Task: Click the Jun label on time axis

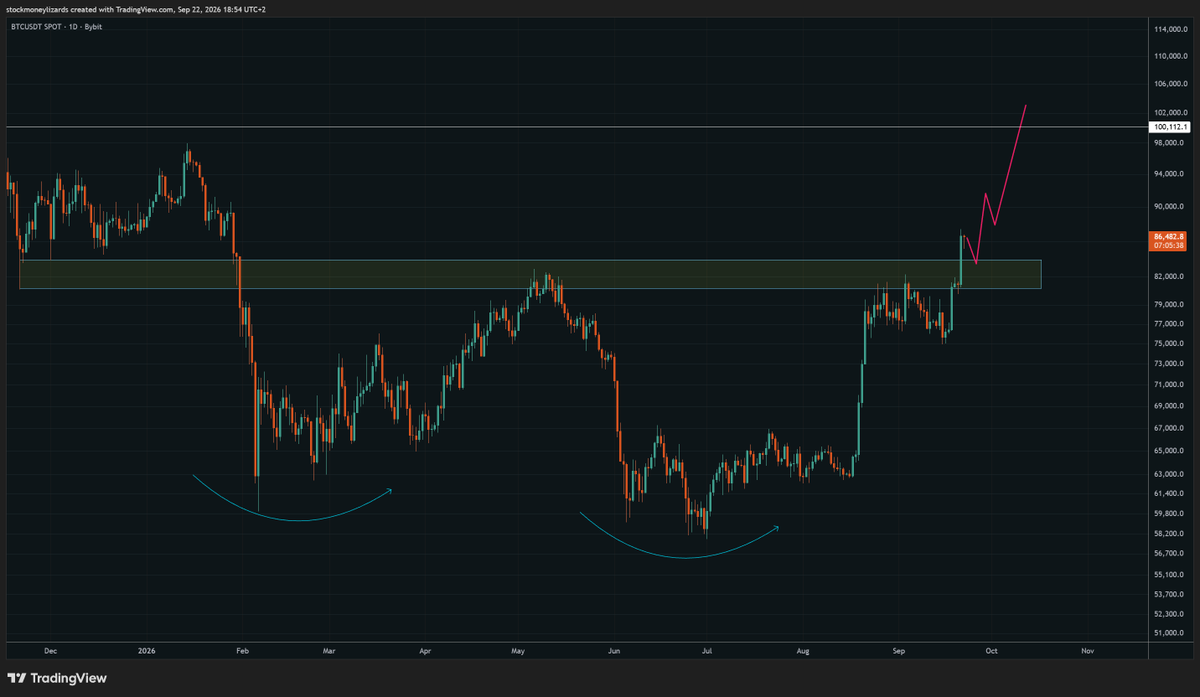Action: click(614, 650)
